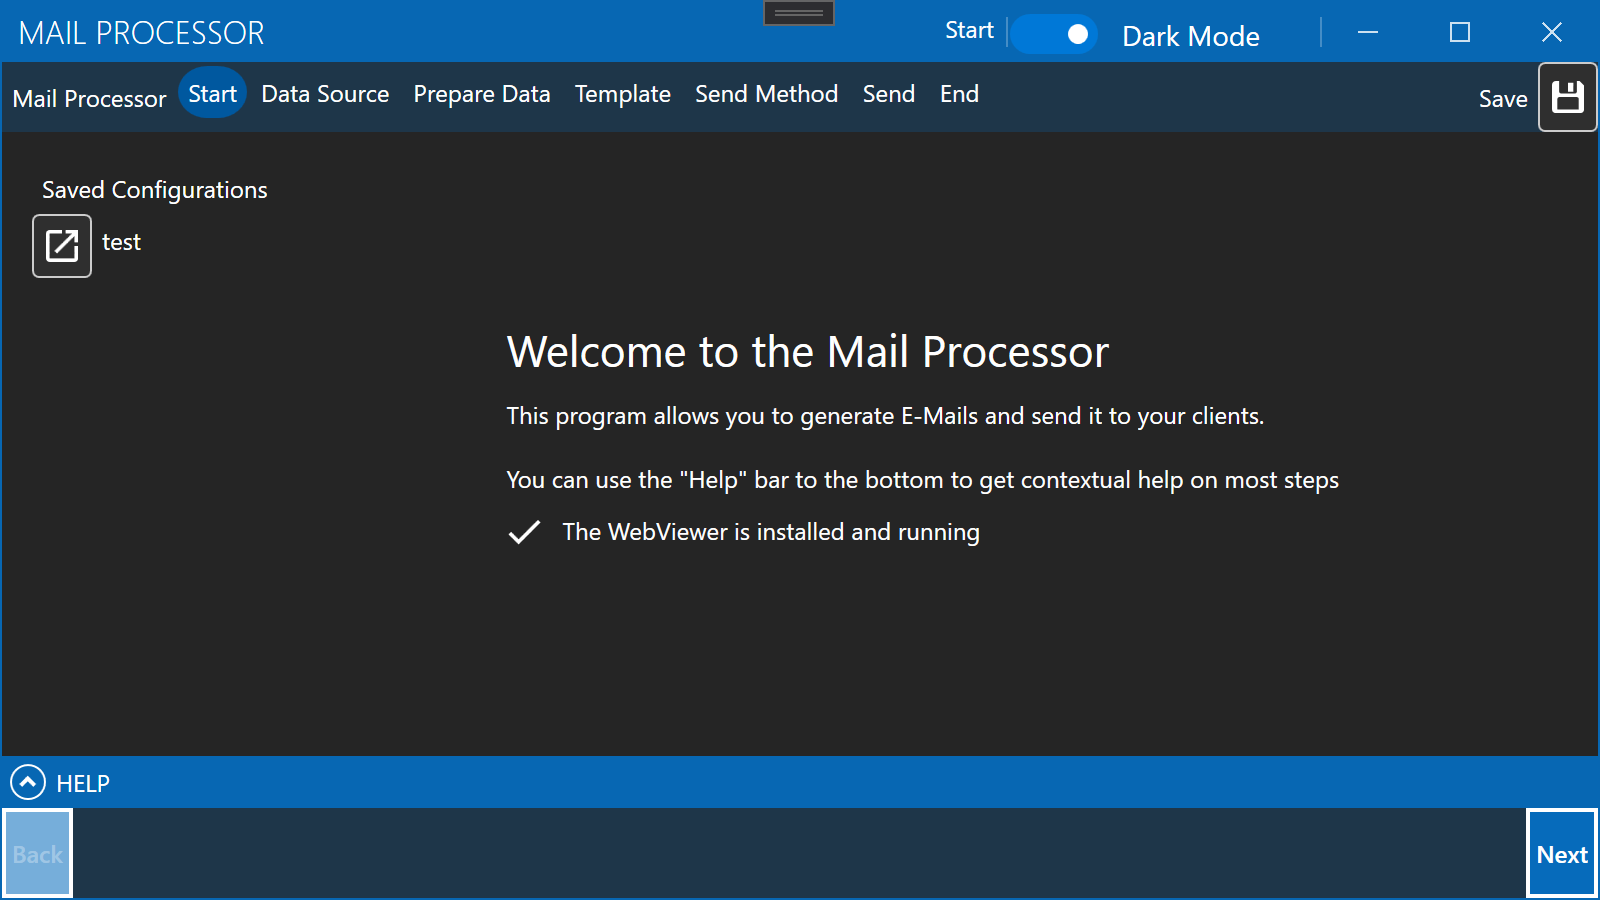Viewport: 1600px width, 900px height.
Task: Open the Template step
Action: coord(622,93)
